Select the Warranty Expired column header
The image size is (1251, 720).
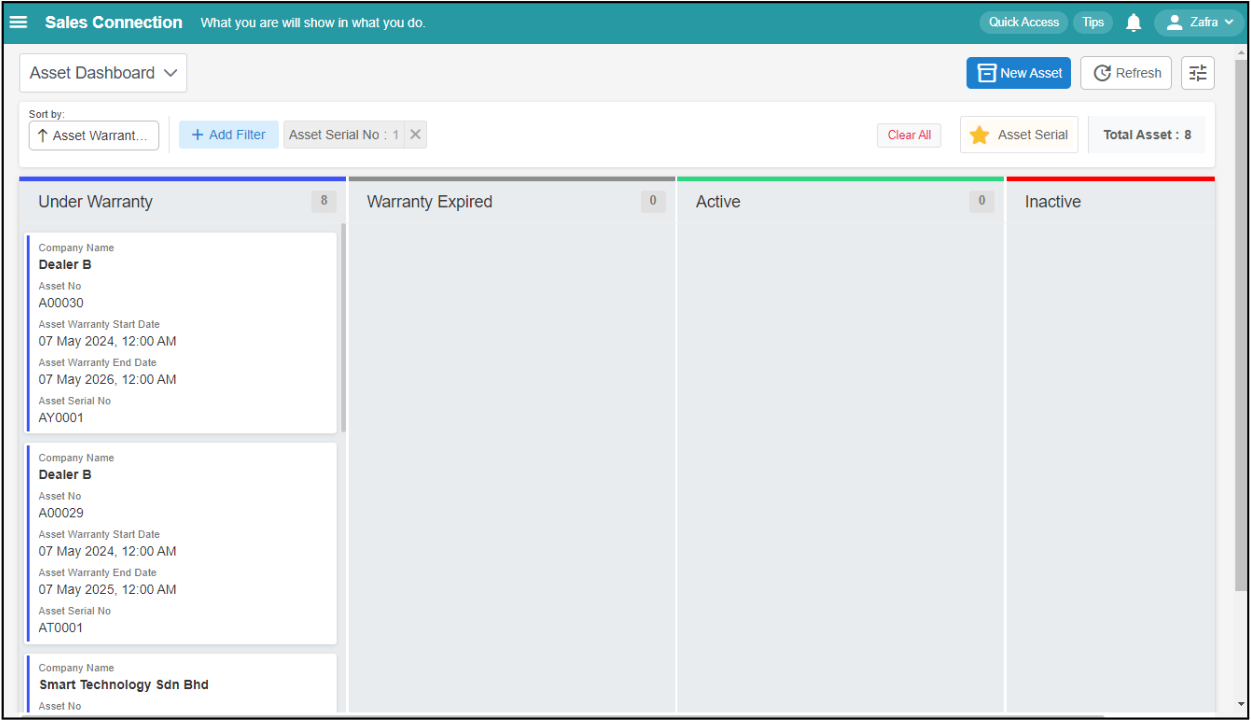[512, 201]
